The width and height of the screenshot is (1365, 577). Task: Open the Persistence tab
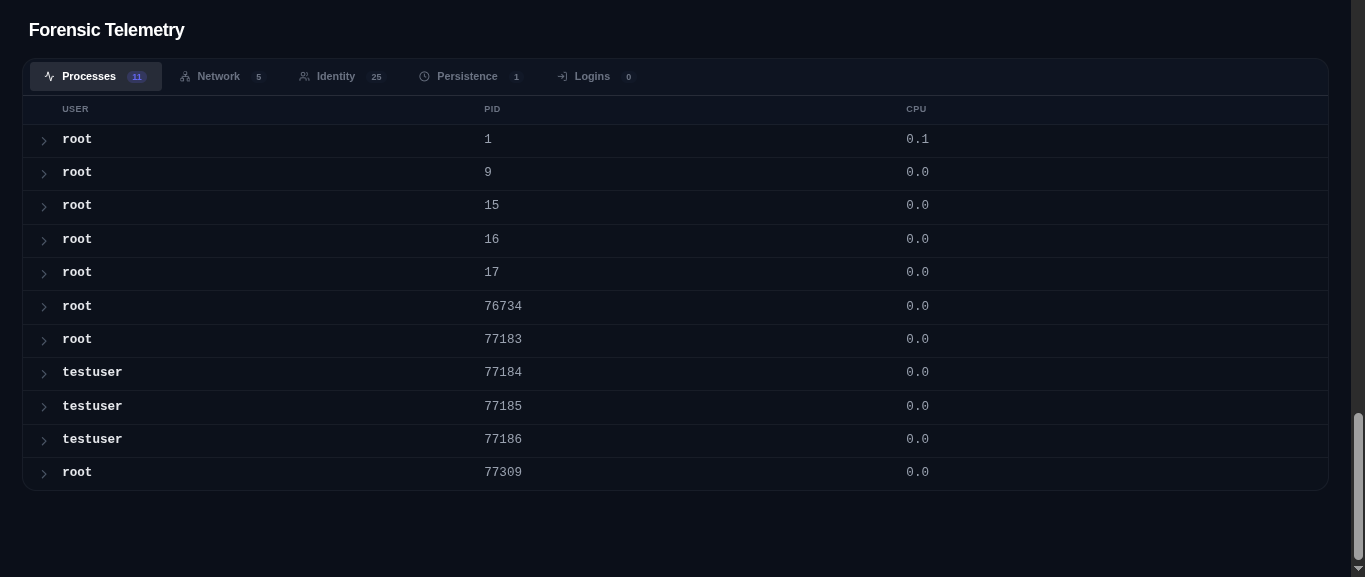click(471, 76)
